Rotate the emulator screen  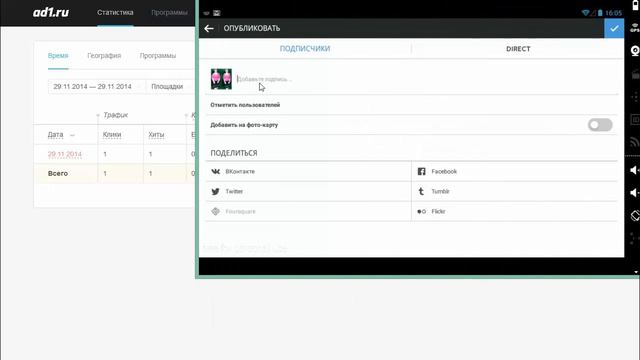pyautogui.click(x=635, y=216)
